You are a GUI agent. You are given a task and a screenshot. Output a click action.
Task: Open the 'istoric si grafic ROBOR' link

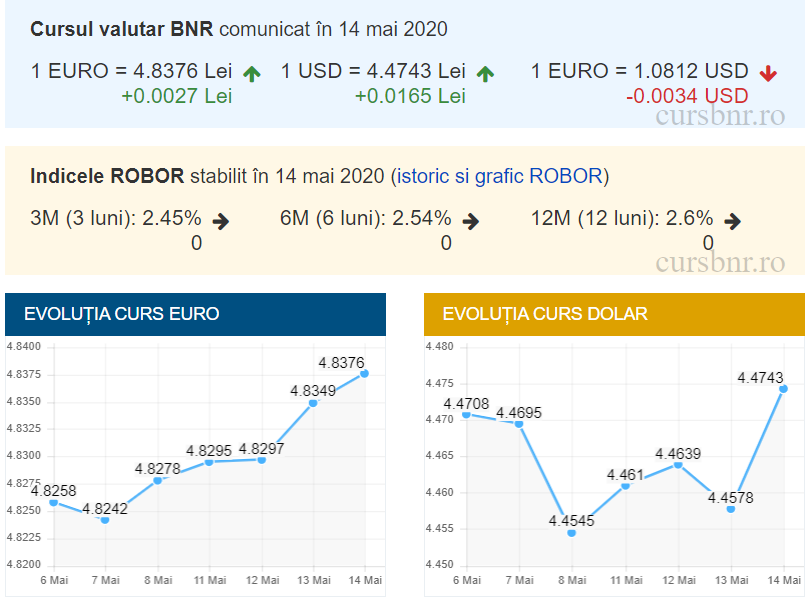(x=499, y=177)
